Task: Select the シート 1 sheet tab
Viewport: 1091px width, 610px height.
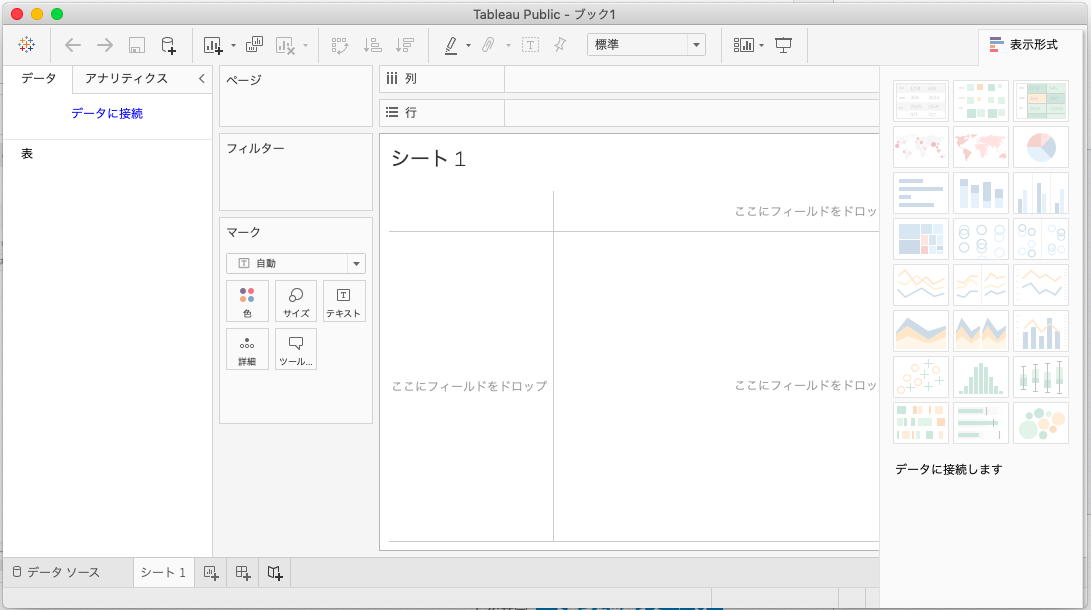Action: [x=164, y=572]
